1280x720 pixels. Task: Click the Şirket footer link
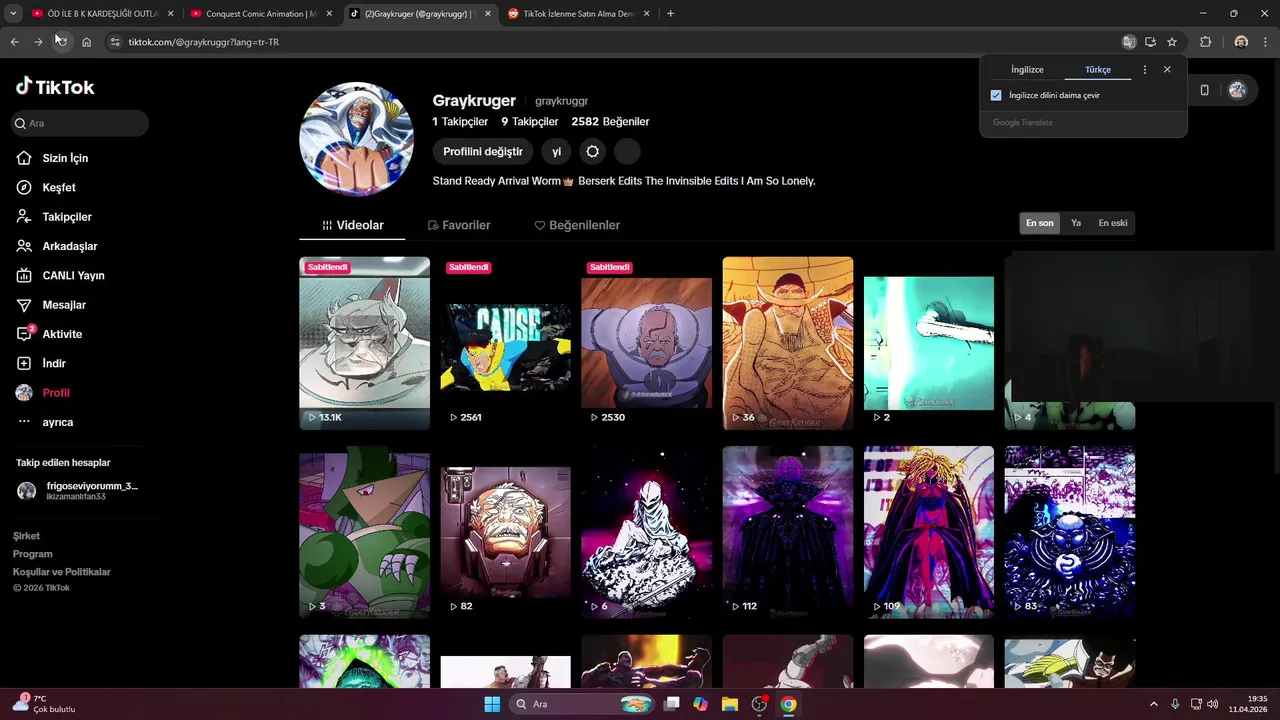pyautogui.click(x=26, y=536)
